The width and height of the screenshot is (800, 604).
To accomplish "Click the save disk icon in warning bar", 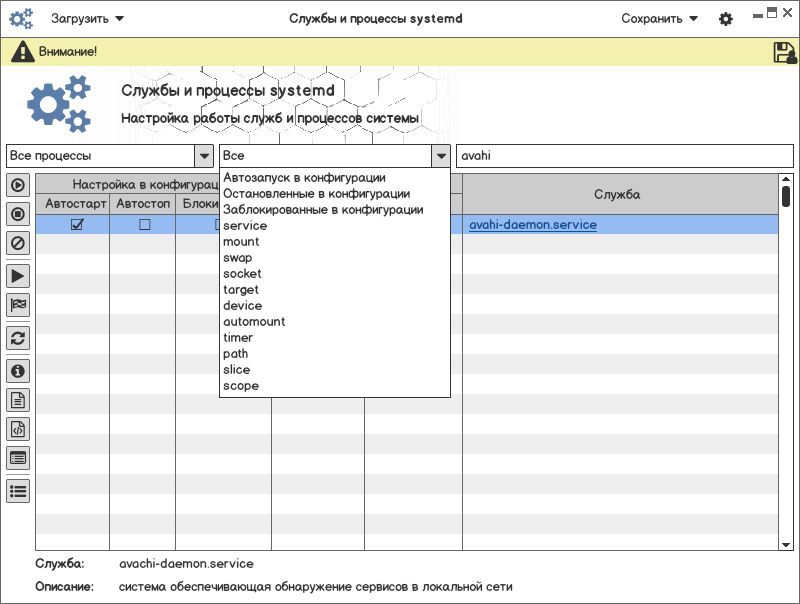I will (x=784, y=53).
